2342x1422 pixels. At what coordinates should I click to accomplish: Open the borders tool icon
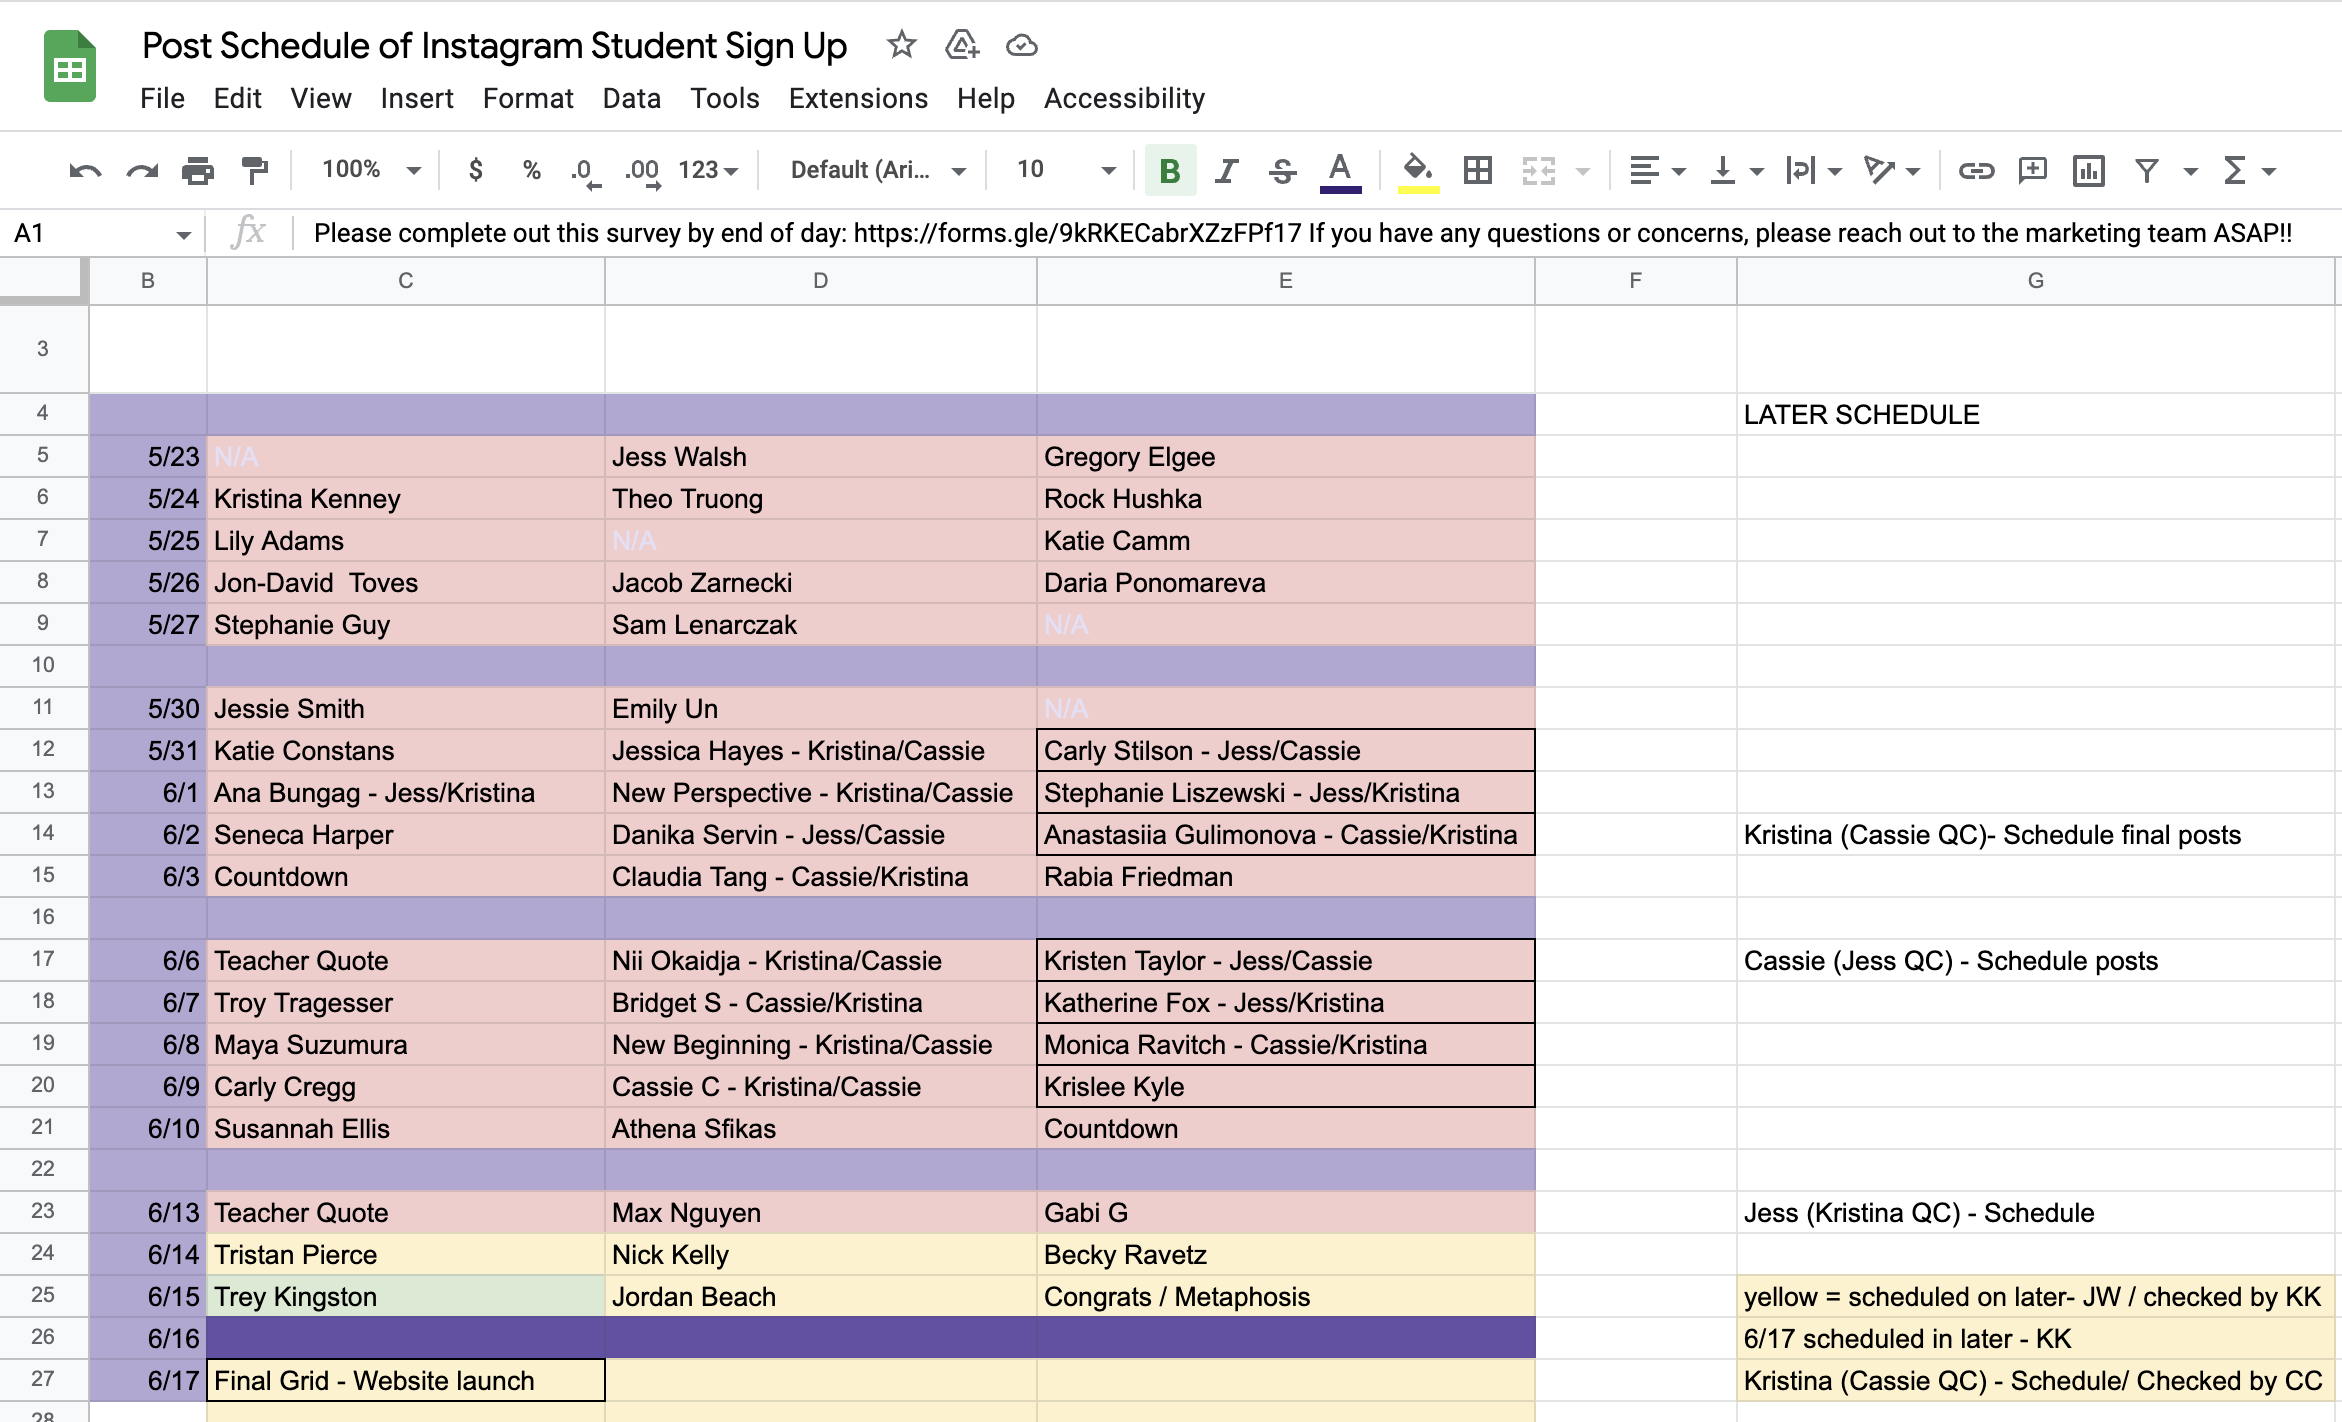click(x=1477, y=171)
